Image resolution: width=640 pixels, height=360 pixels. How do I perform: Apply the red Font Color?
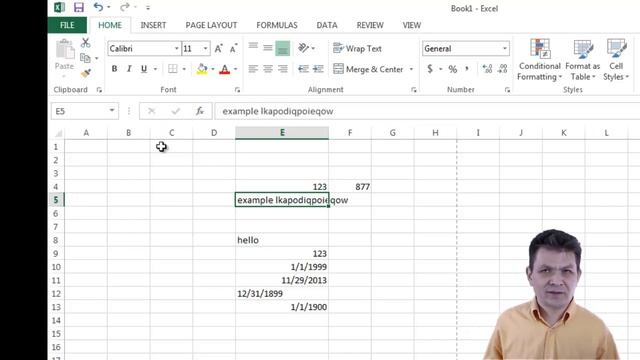tap(224, 69)
